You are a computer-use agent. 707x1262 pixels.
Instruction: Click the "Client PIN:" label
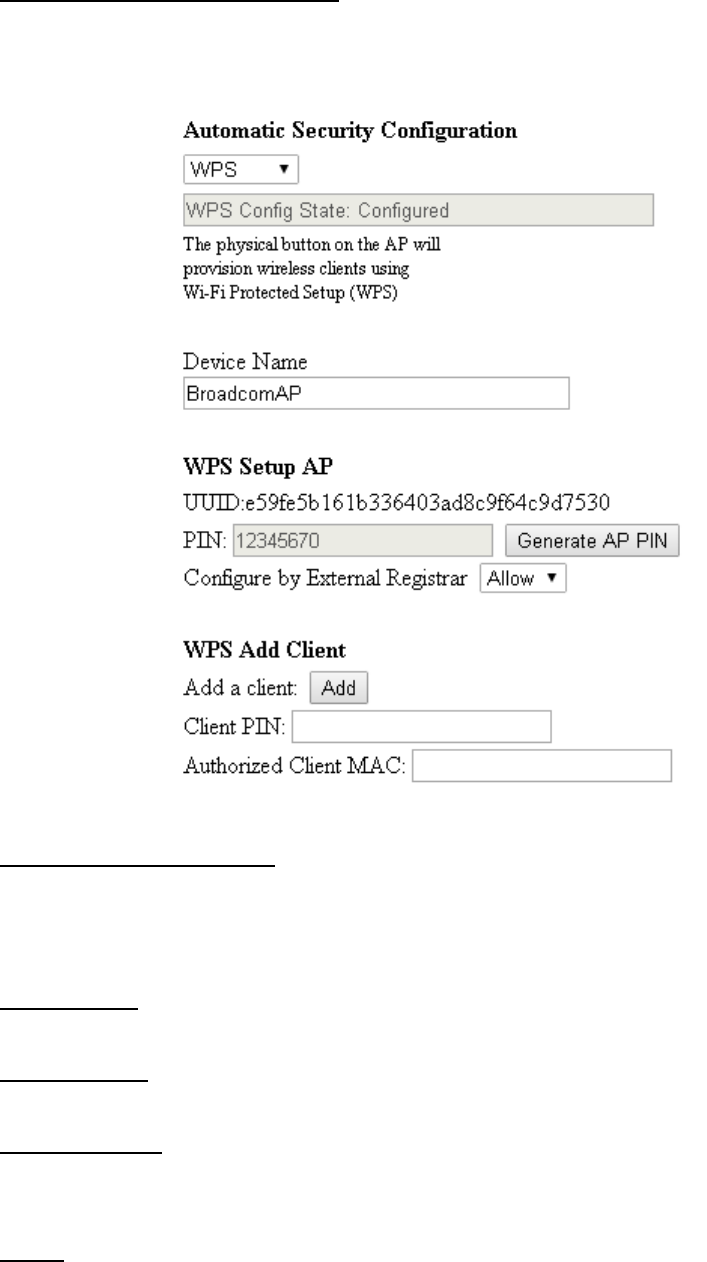[235, 728]
